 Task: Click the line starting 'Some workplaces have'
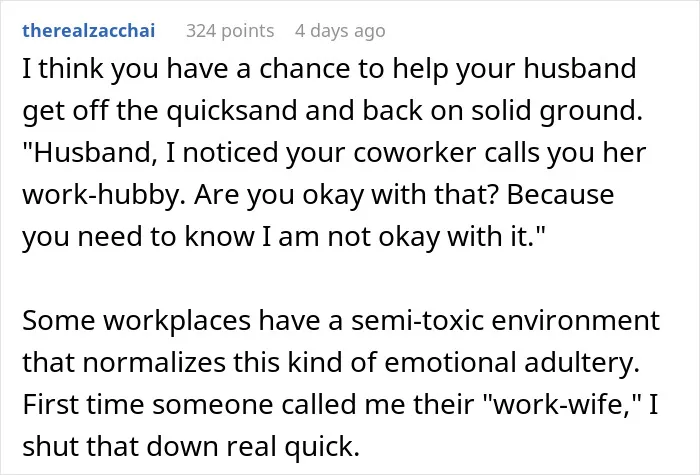341,321
